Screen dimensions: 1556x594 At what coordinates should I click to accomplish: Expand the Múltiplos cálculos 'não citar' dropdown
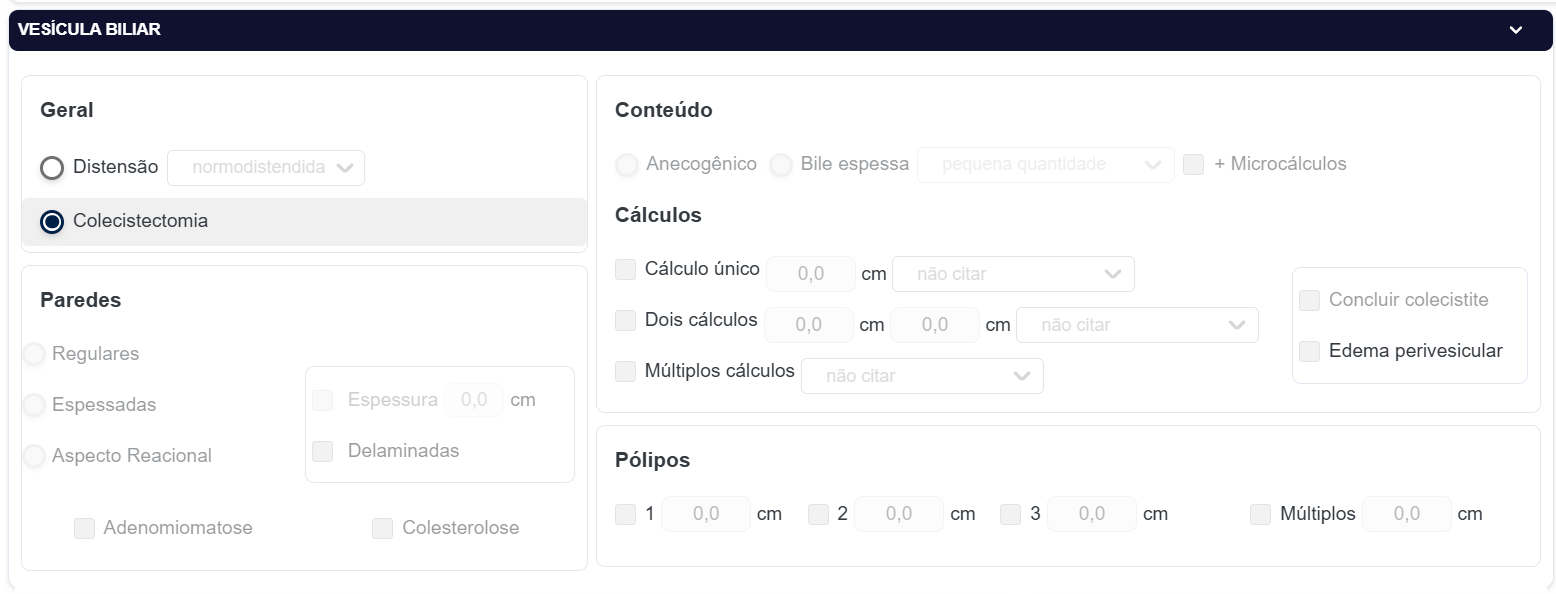(922, 376)
